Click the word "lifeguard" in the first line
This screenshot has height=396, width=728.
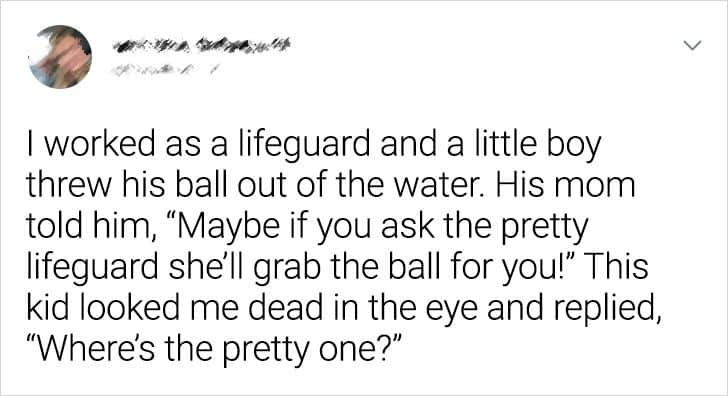pyautogui.click(x=305, y=143)
